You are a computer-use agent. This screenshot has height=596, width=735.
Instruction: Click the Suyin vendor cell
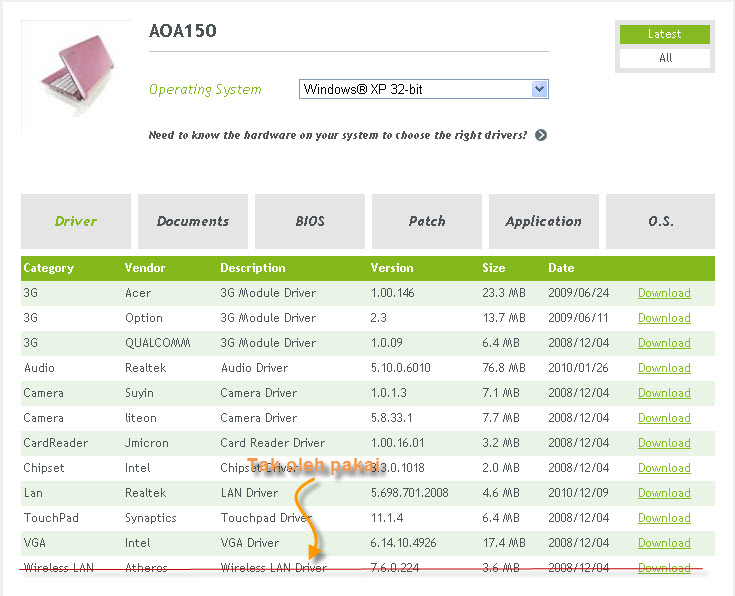[139, 393]
